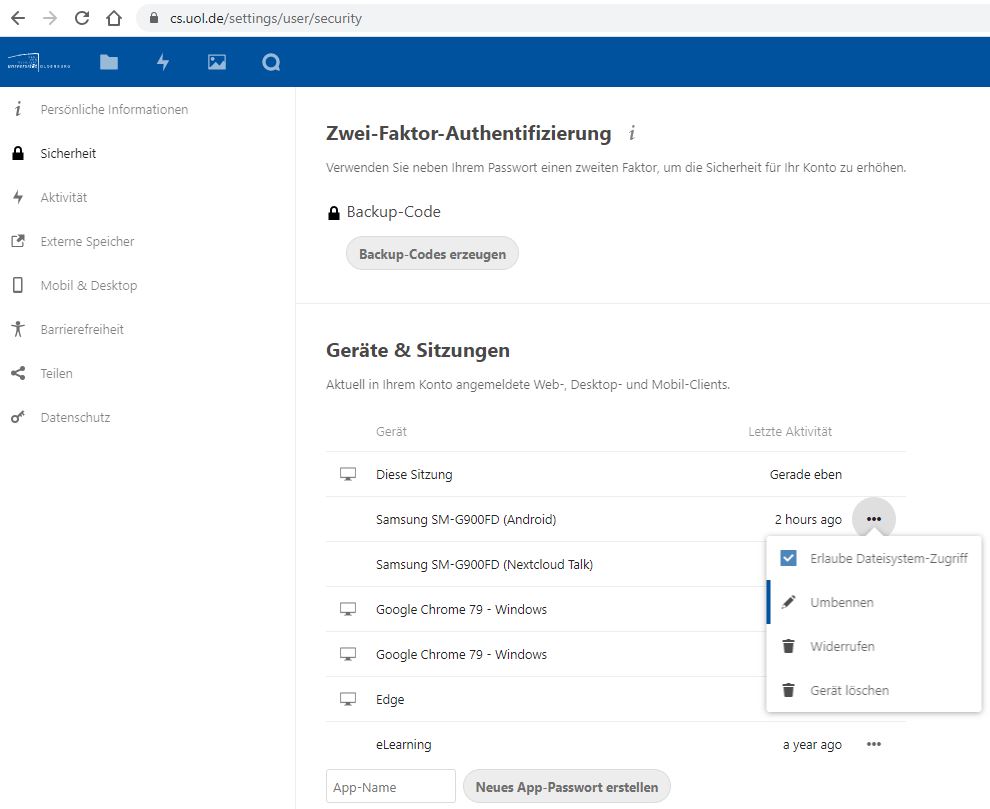Image resolution: width=990 pixels, height=809 pixels.
Task: Open the Files folder icon in header
Action: click(x=109, y=62)
